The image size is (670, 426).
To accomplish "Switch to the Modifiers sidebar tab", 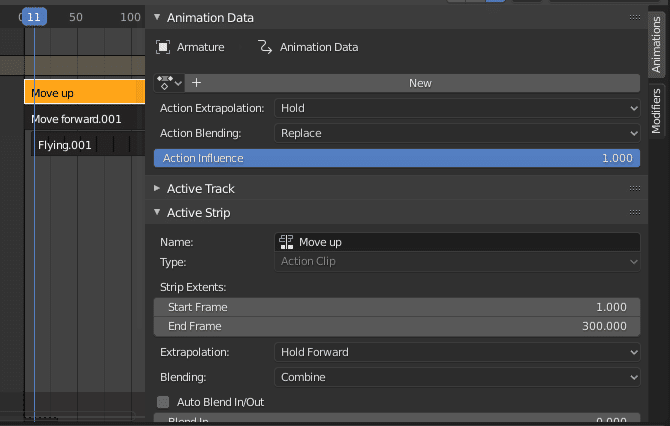I will click(x=657, y=111).
